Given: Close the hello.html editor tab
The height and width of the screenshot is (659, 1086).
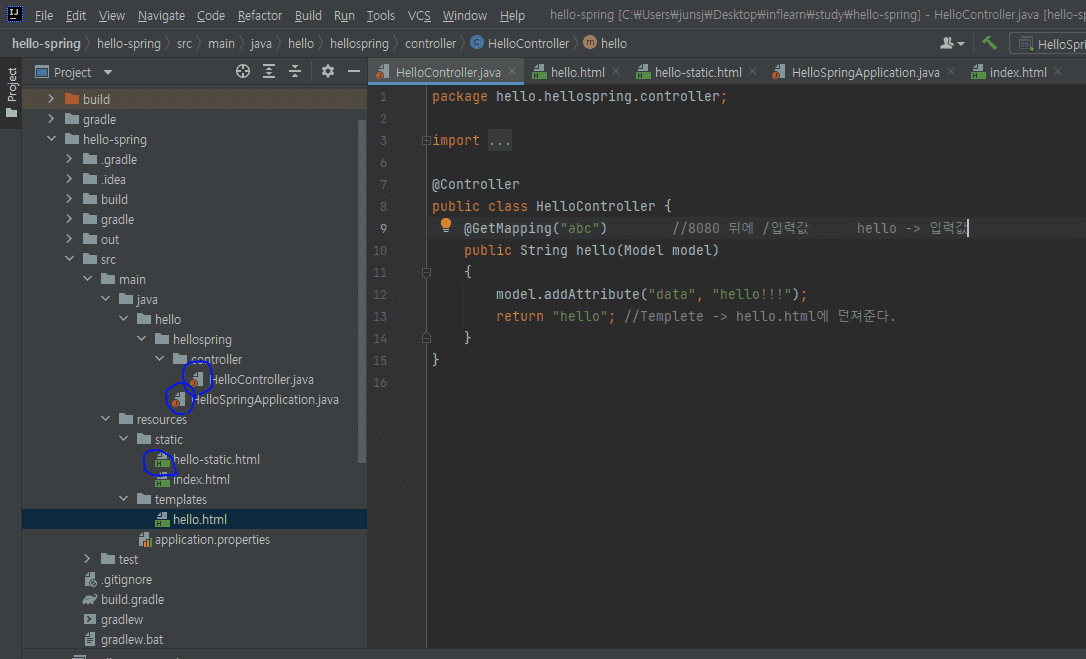Looking at the screenshot, I should 615,72.
